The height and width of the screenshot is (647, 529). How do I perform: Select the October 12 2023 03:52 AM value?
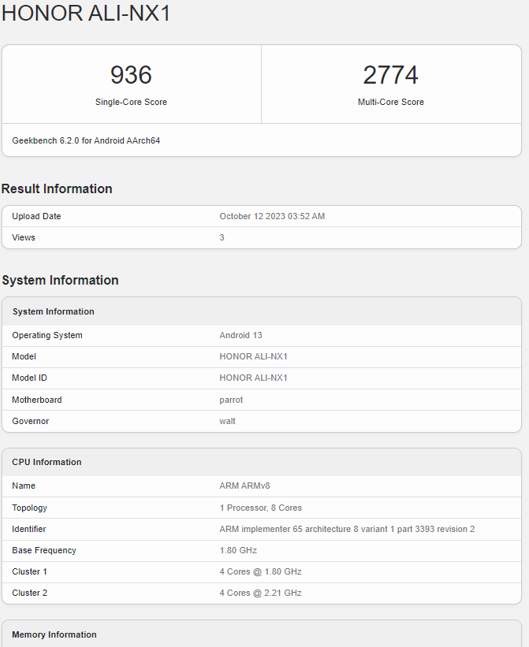point(272,216)
